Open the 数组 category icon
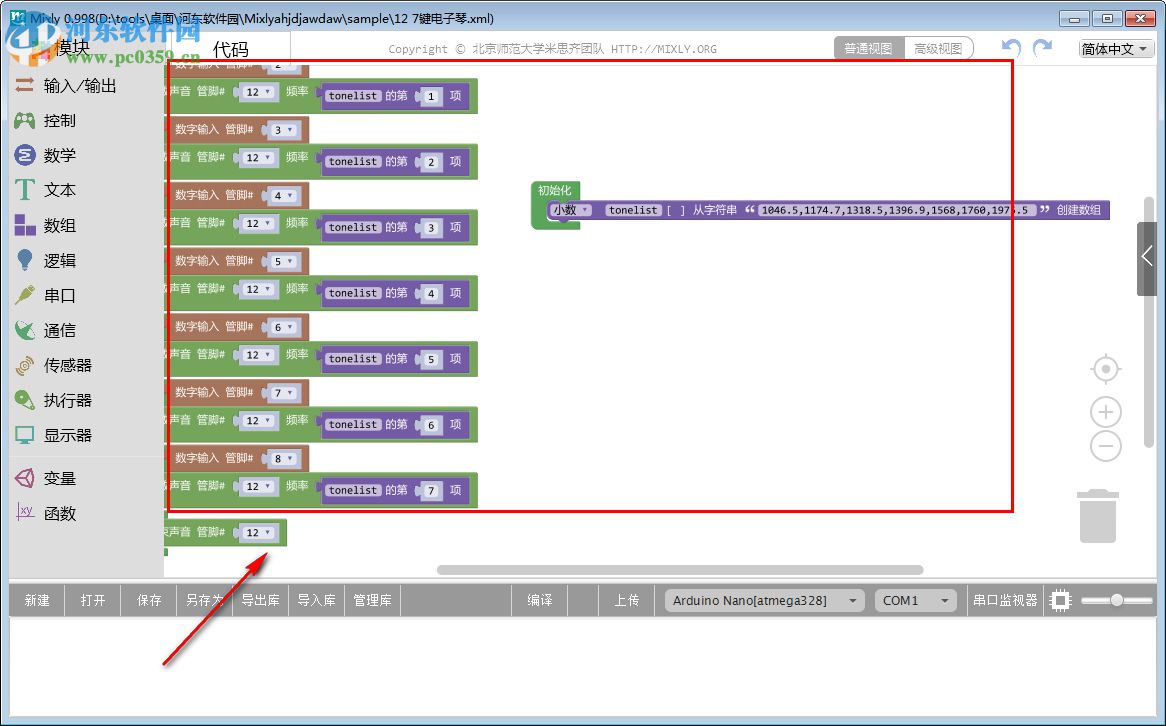Screen dimensions: 1166x726 (x=25, y=225)
